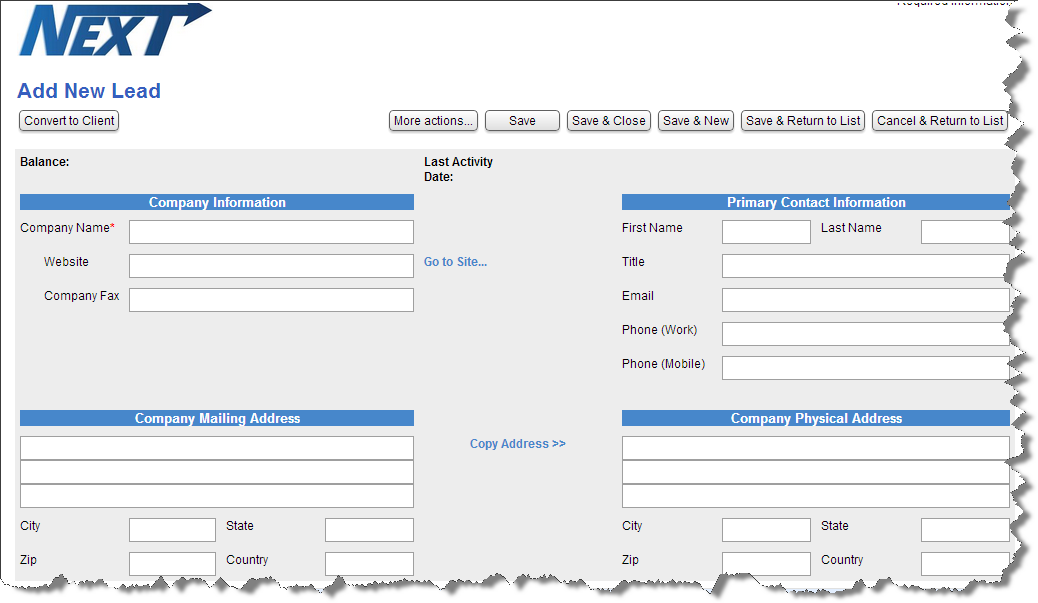This screenshot has width=1038, height=603.
Task: Click the Convert to Client button
Action: [69, 121]
